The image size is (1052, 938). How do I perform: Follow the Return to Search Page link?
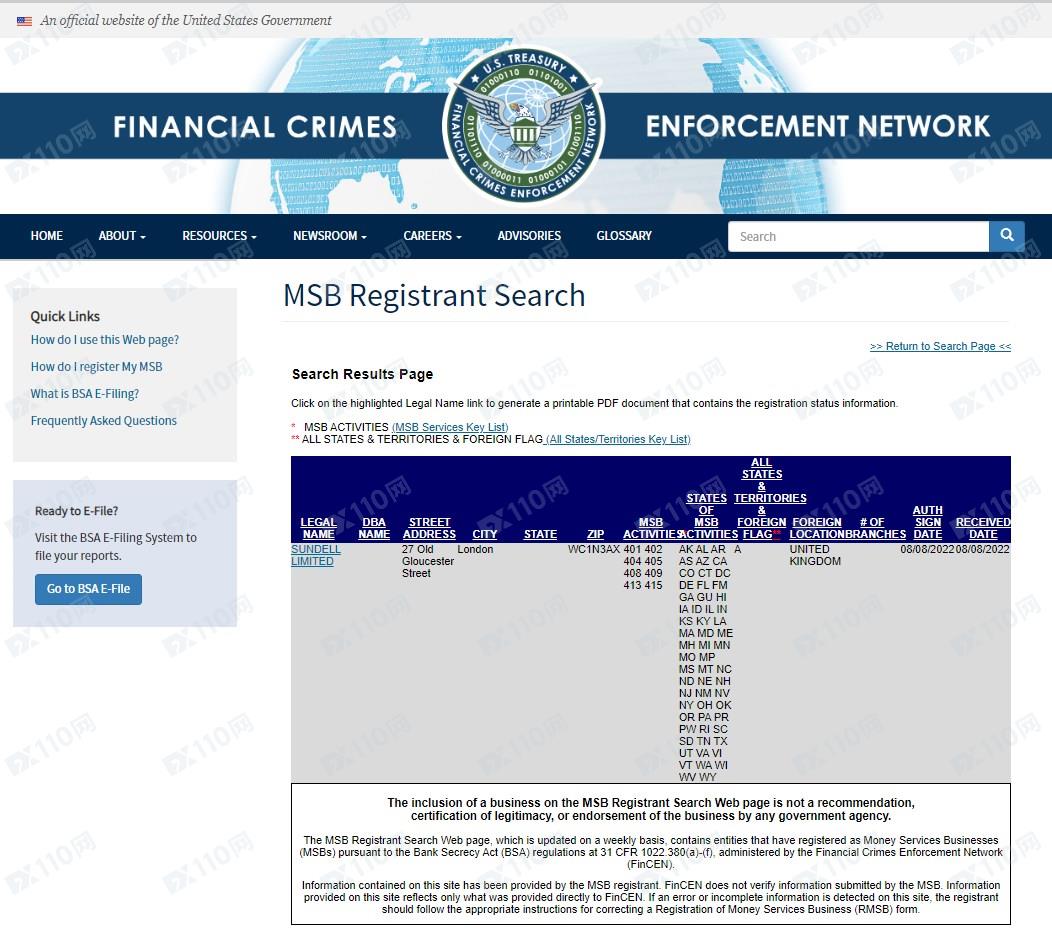click(x=940, y=346)
